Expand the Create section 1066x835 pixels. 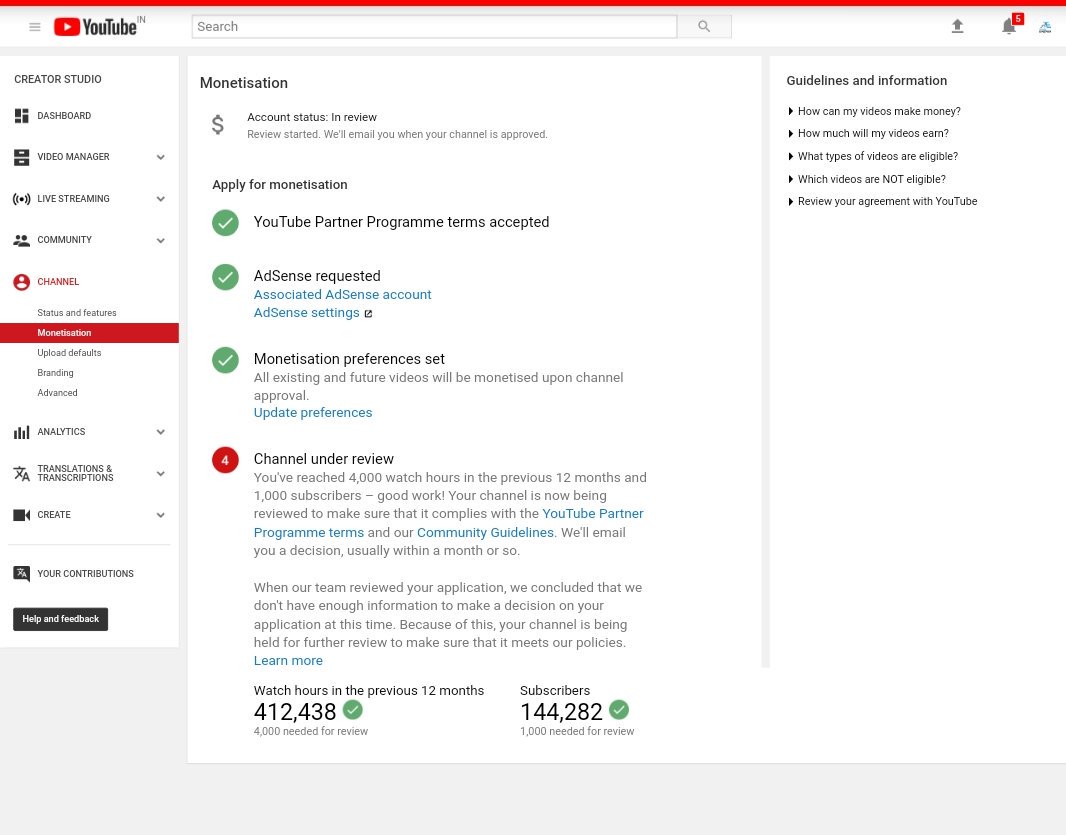[x=161, y=515]
